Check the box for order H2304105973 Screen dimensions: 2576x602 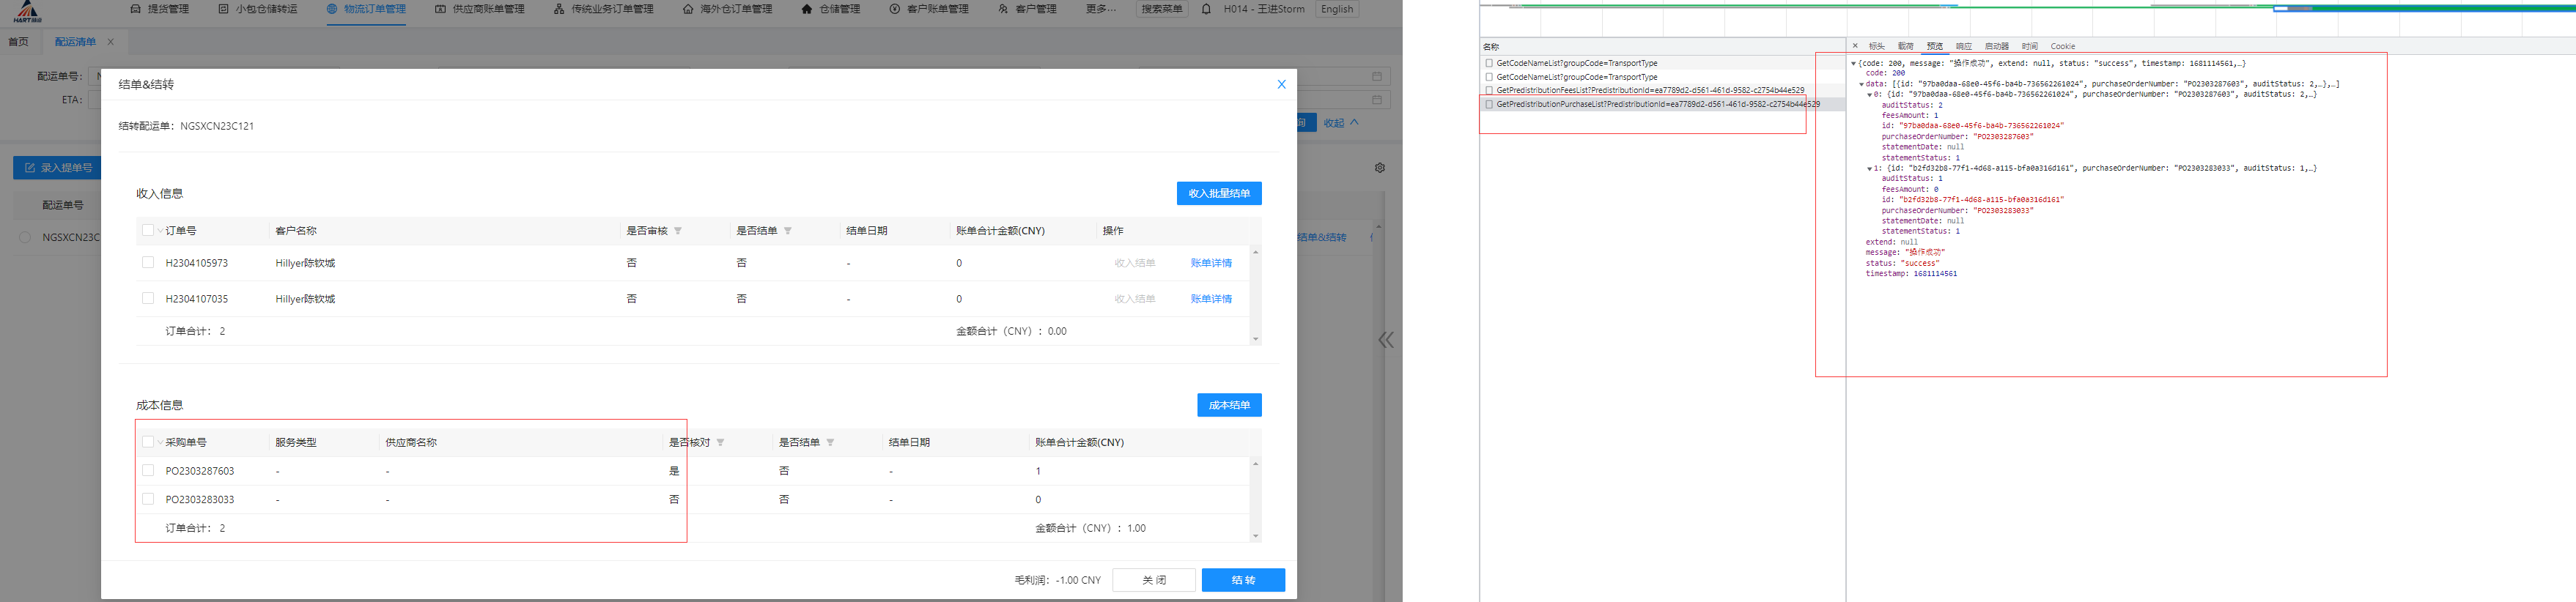148,263
